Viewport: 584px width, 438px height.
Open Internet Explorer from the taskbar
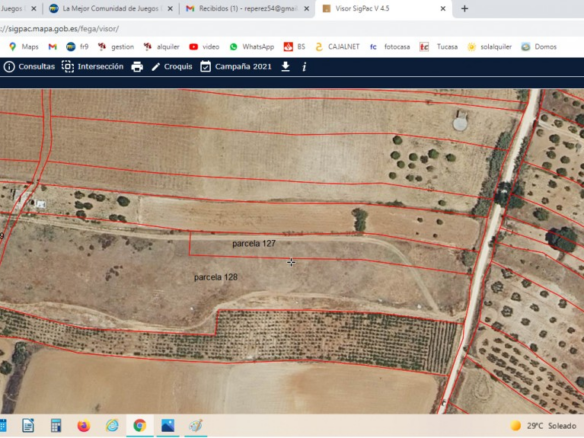click(x=112, y=425)
